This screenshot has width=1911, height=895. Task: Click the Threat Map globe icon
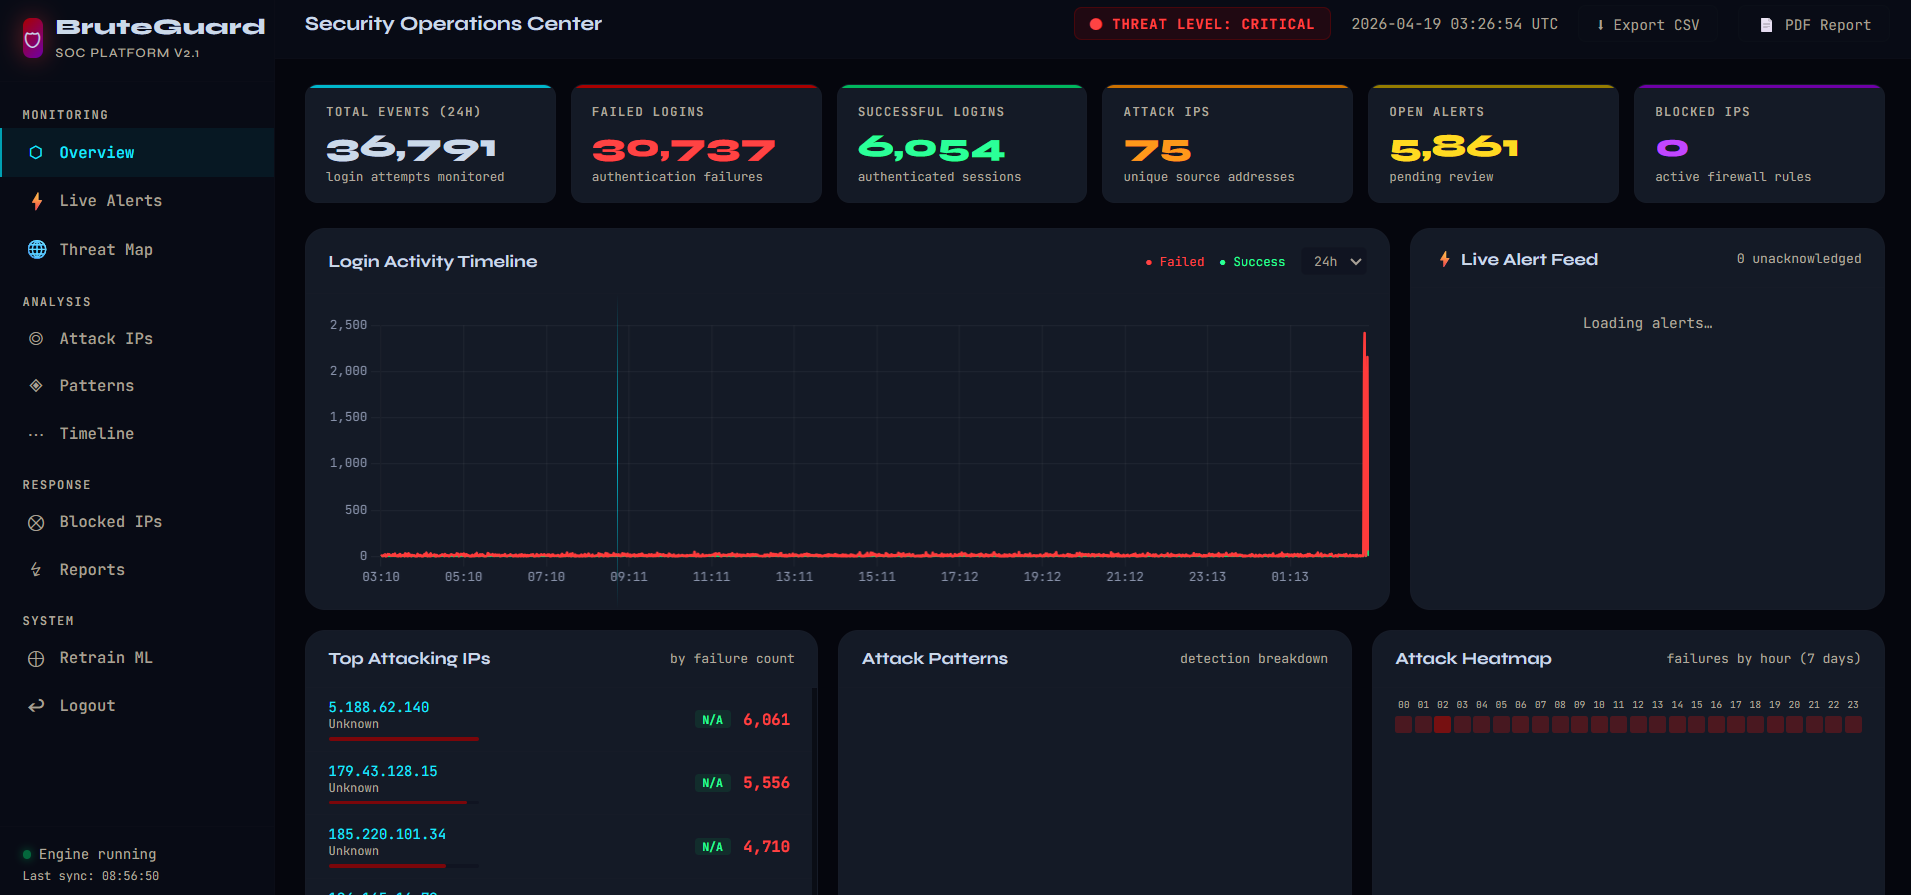[37, 250]
